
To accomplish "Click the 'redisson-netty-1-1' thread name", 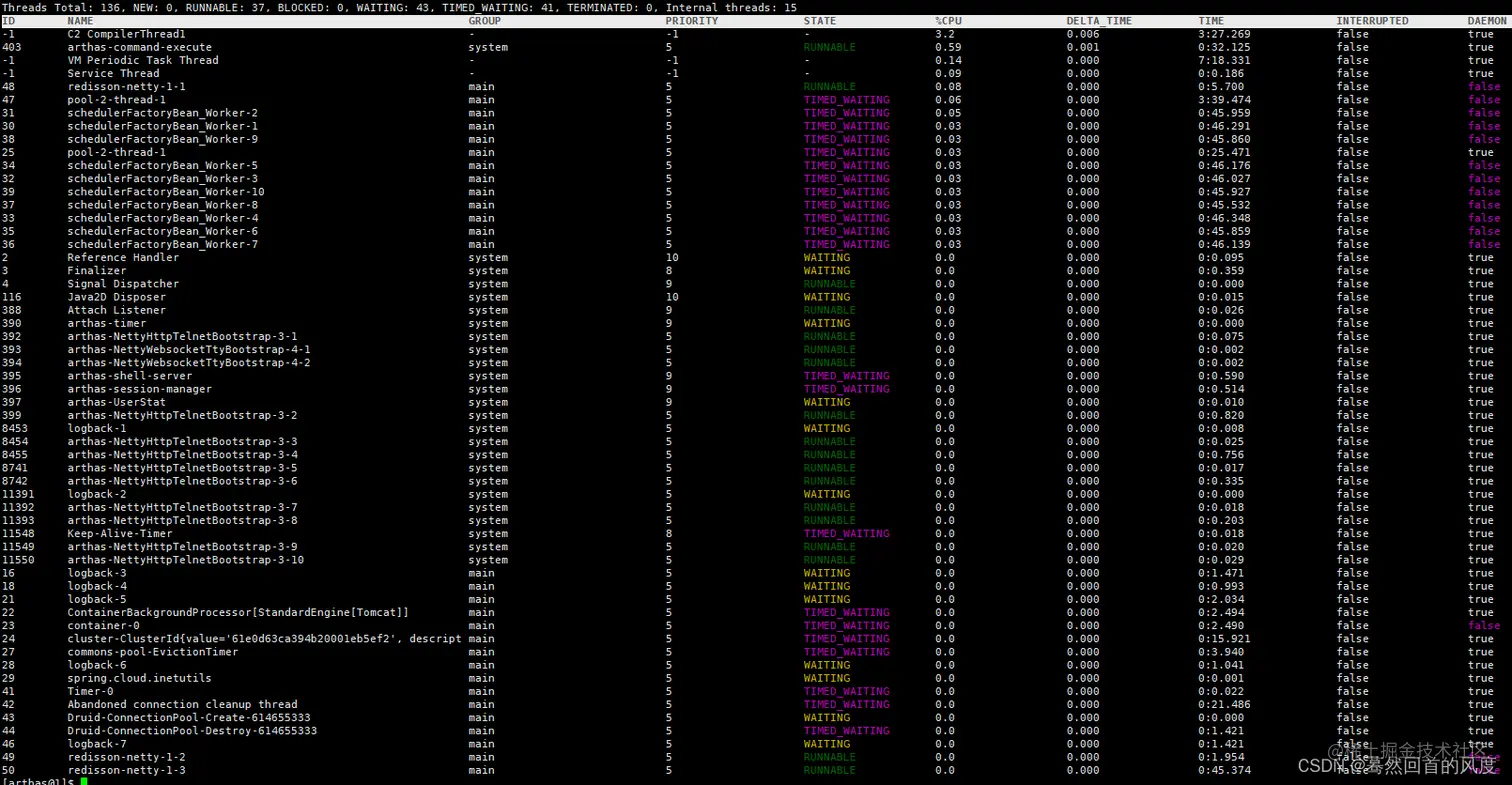I will click(x=127, y=87).
